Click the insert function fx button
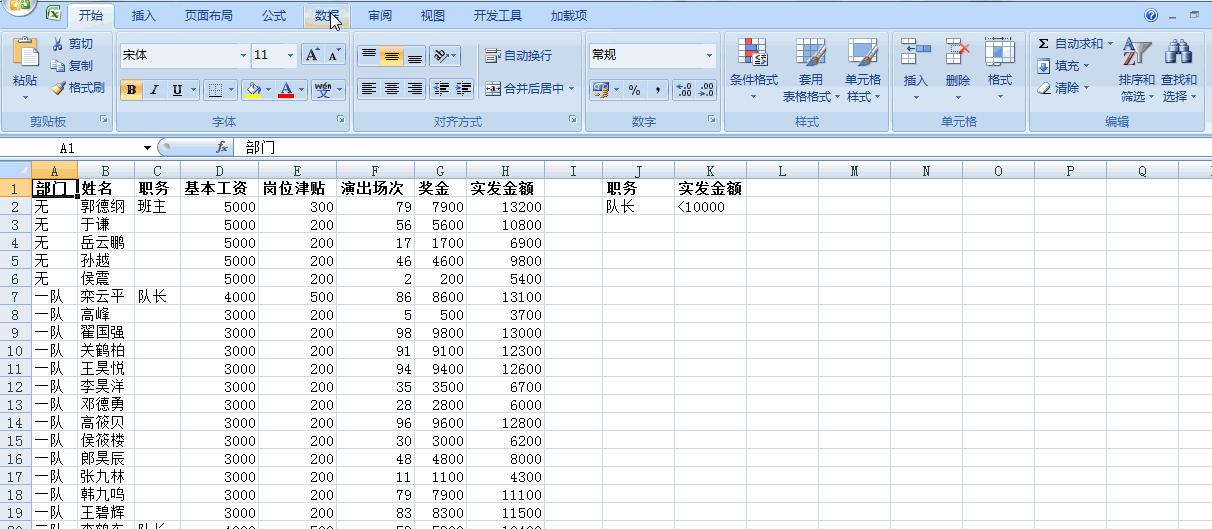1212x529 pixels. pos(222,147)
